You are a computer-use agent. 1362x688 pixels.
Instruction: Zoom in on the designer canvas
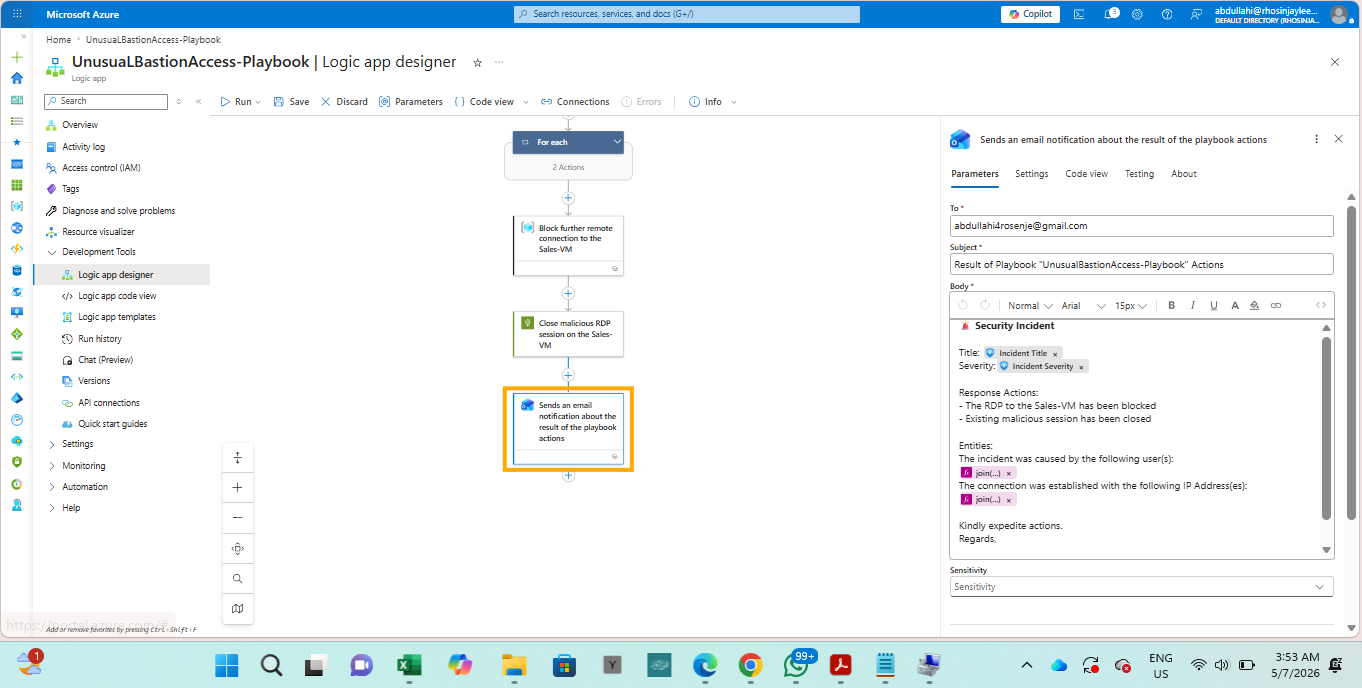click(x=237, y=487)
